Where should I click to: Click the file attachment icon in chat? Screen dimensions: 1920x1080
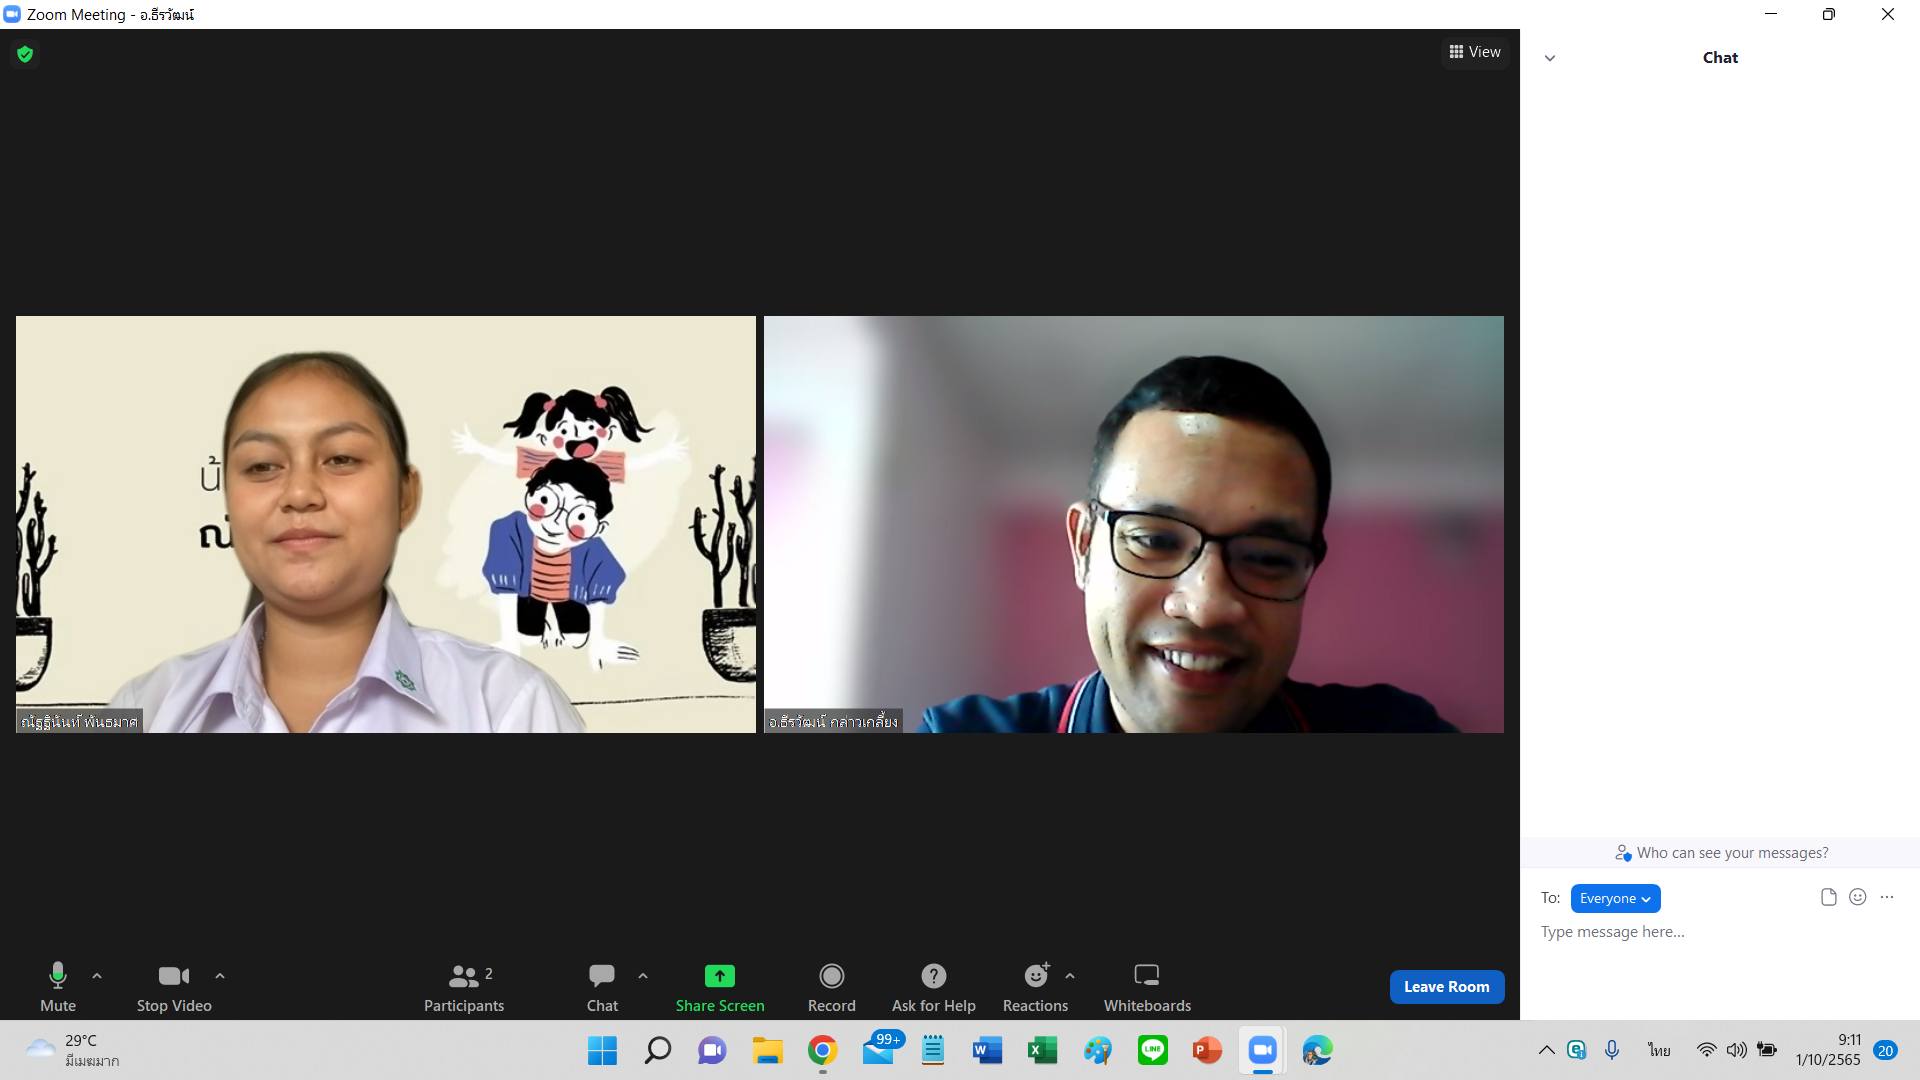tap(1828, 897)
